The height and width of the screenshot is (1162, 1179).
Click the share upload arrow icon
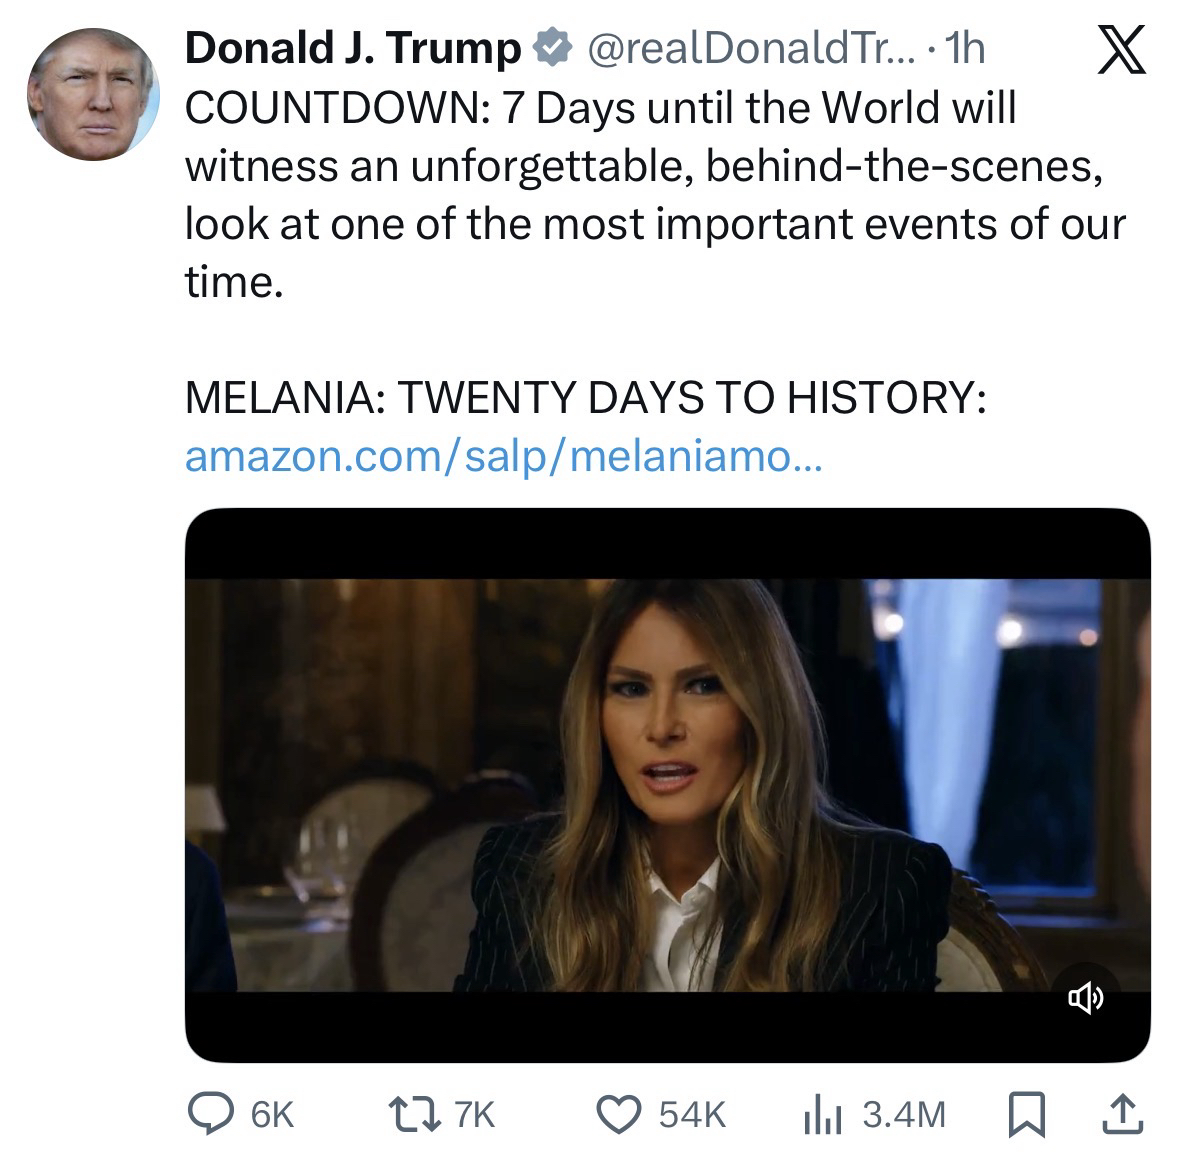pyautogui.click(x=1122, y=1113)
